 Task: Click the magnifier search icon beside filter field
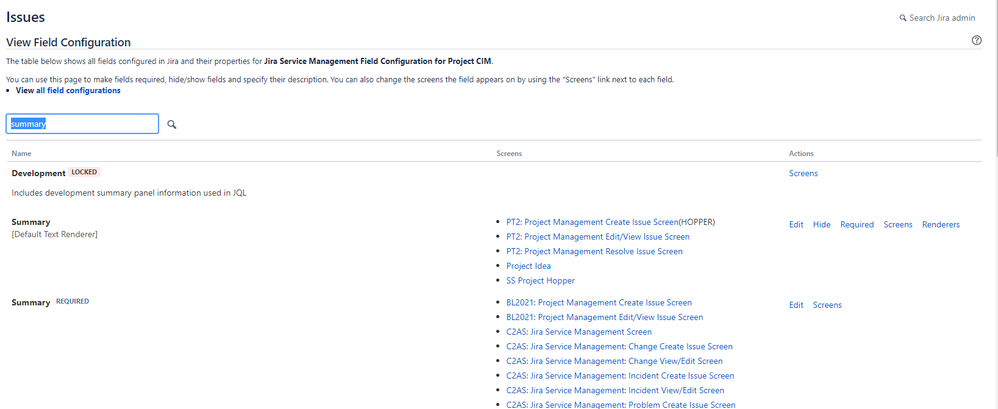pos(171,124)
